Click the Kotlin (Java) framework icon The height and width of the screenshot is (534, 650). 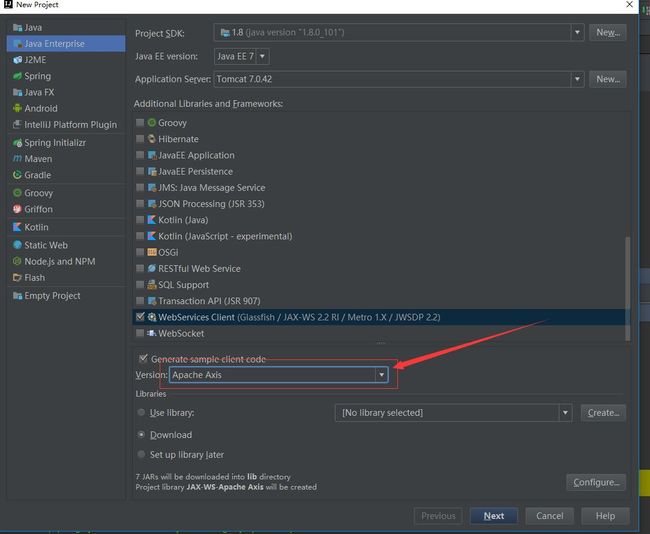[x=152, y=220]
